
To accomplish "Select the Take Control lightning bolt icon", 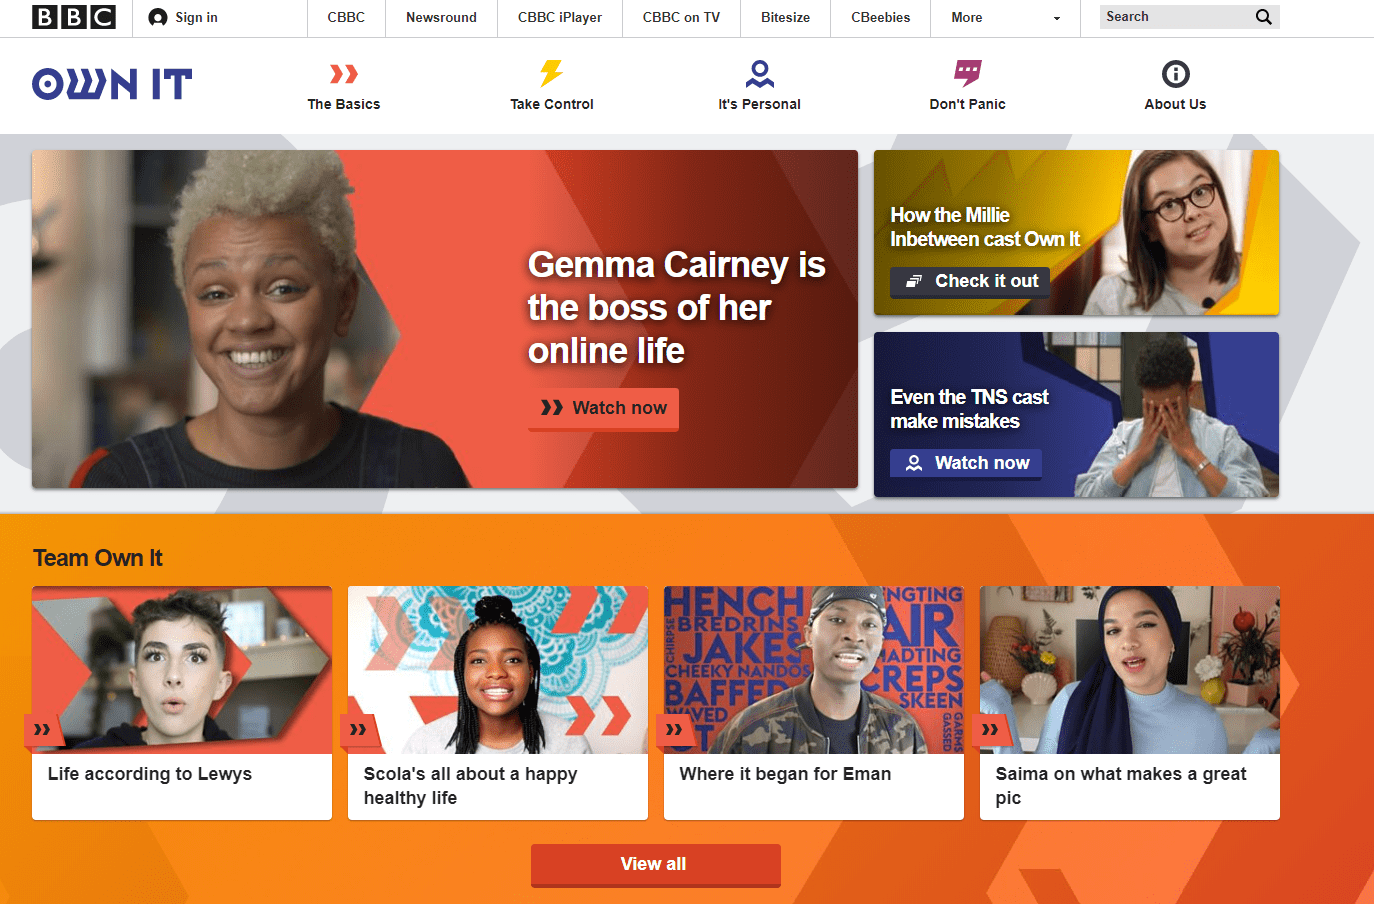I will 552,73.
